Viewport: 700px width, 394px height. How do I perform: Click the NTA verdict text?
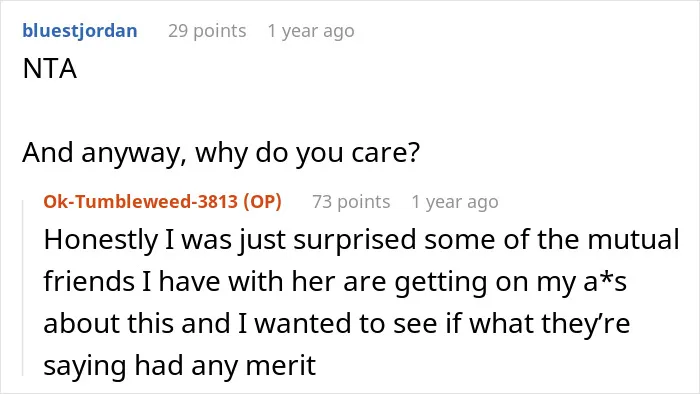coord(50,69)
